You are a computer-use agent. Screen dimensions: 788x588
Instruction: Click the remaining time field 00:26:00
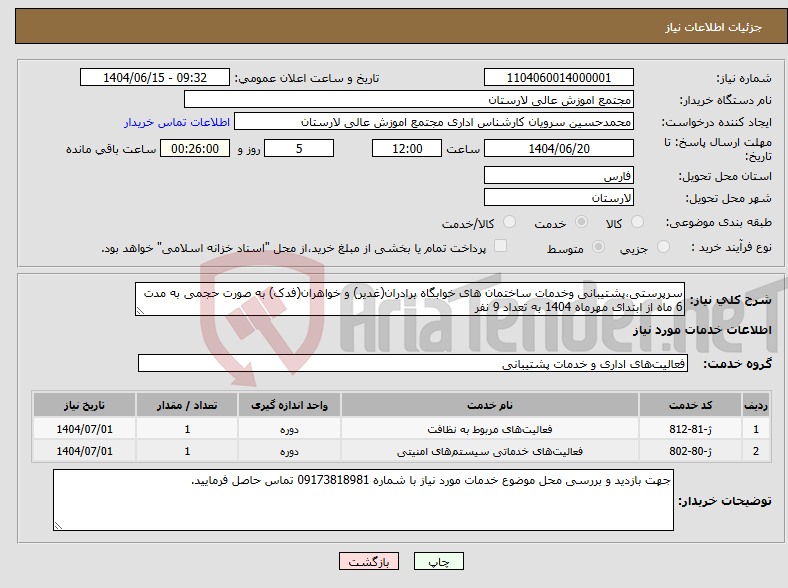(x=195, y=148)
